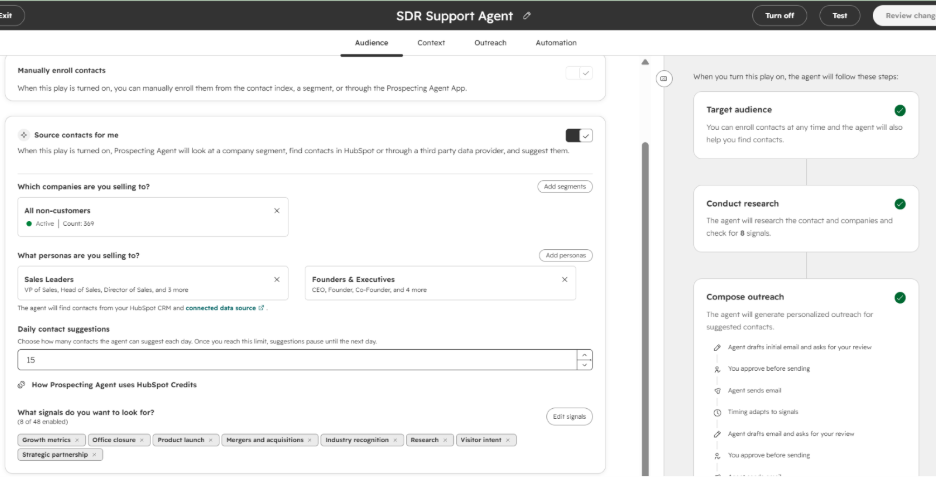Click the Review changes button
This screenshot has width=936, height=477.
pyautogui.click(x=904, y=16)
